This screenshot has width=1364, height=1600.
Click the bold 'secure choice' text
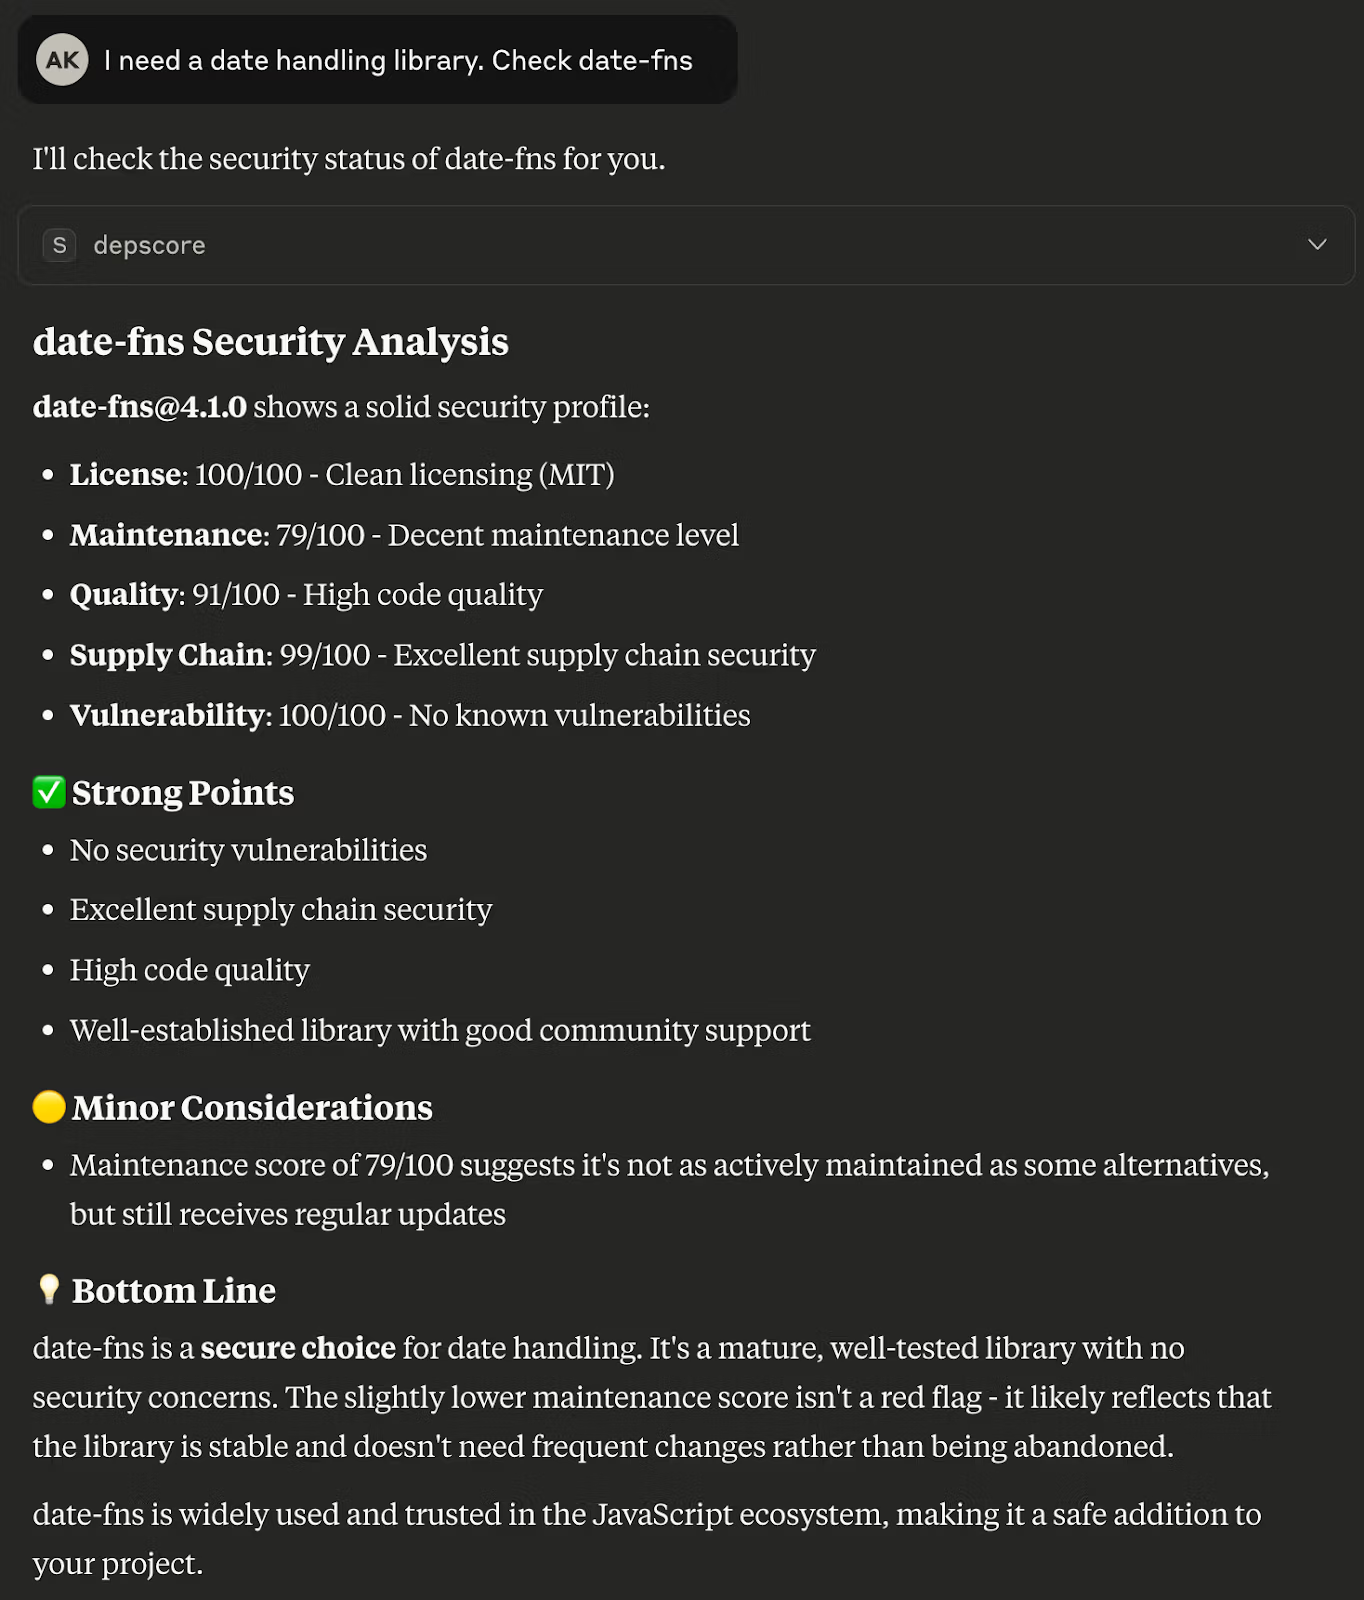coord(298,1348)
